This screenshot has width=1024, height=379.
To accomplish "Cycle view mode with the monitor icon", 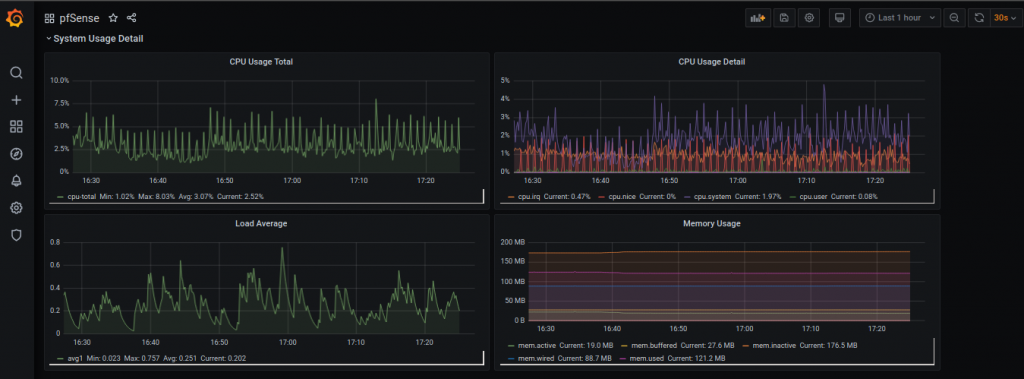I will click(840, 18).
